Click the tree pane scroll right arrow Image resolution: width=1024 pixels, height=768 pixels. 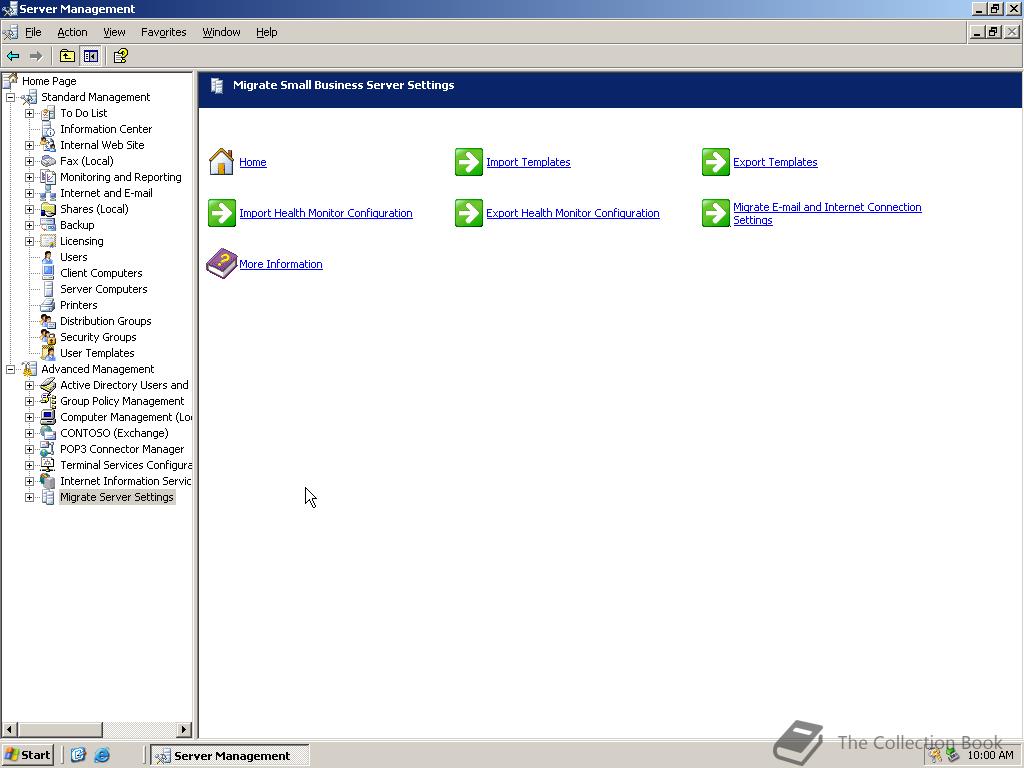point(184,729)
